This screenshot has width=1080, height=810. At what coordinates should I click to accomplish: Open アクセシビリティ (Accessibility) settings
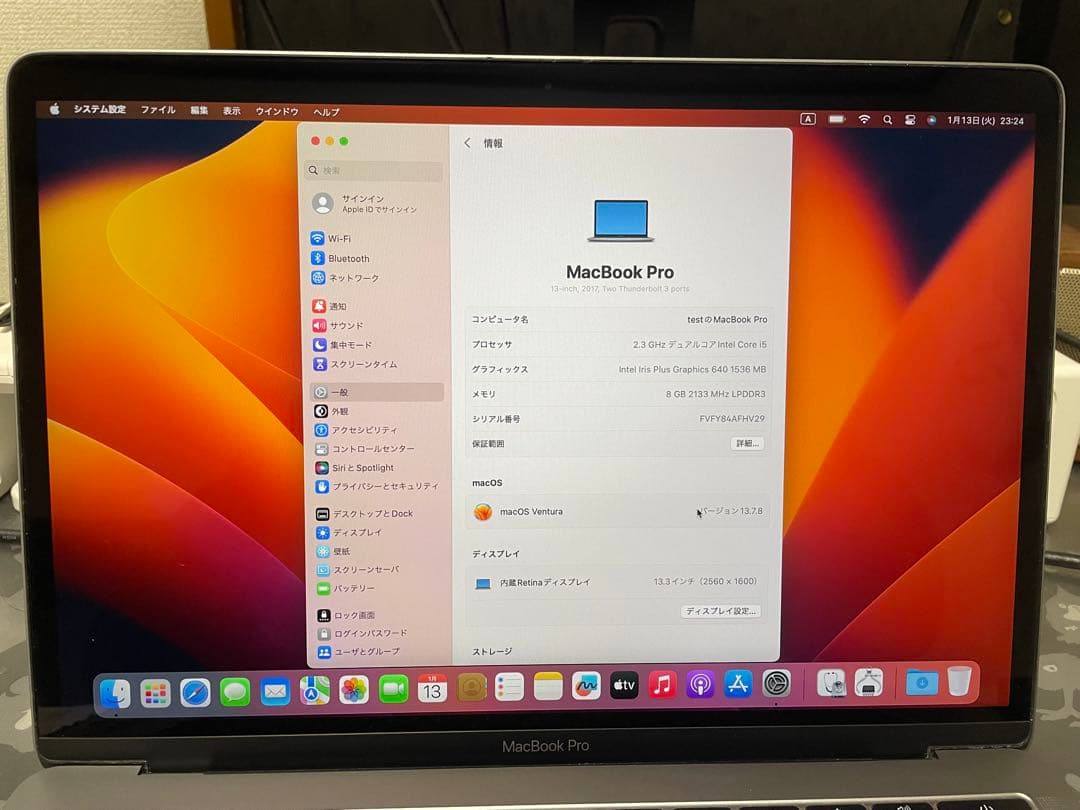[360, 429]
